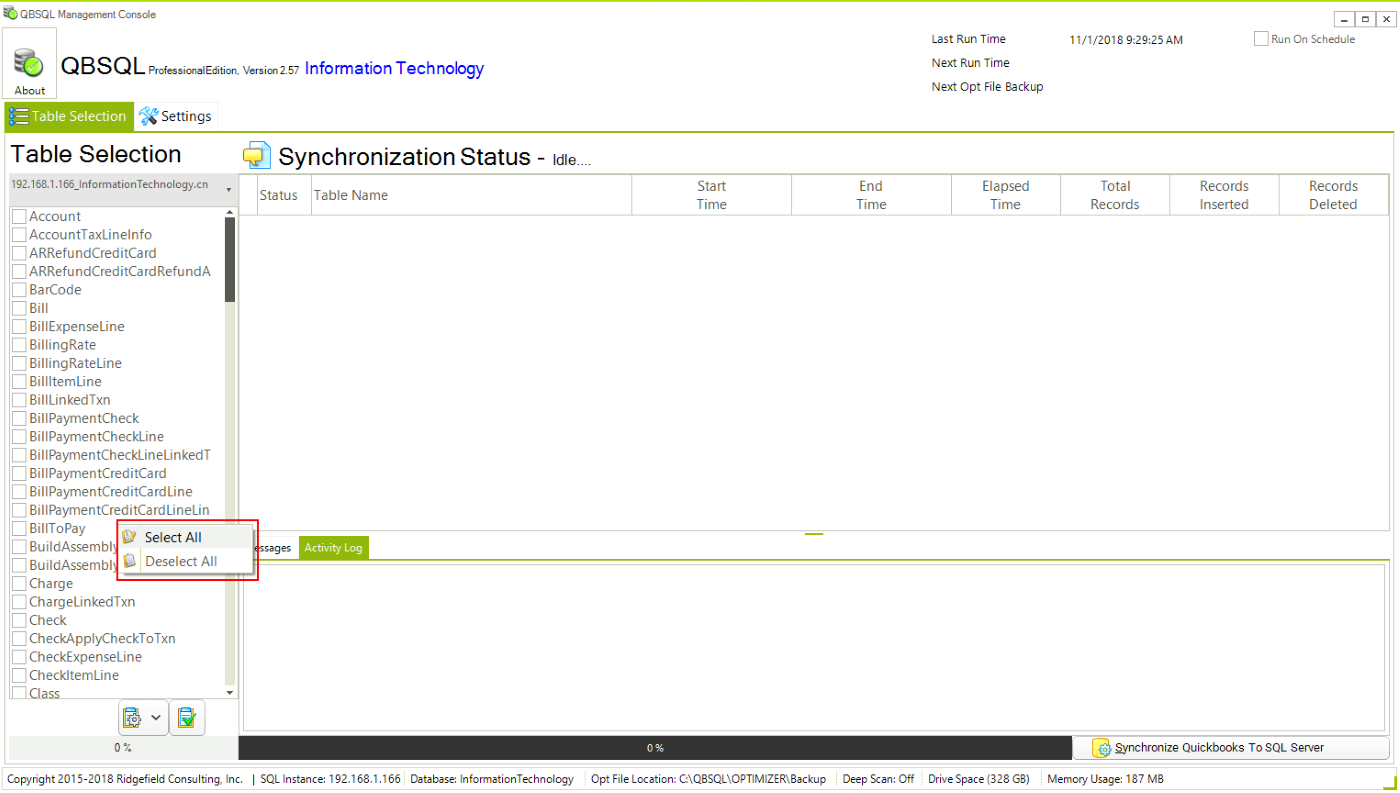Click the clipboard with green checkmark button
Image resolution: width=1400 pixels, height=793 pixels.
pyautogui.click(x=187, y=717)
